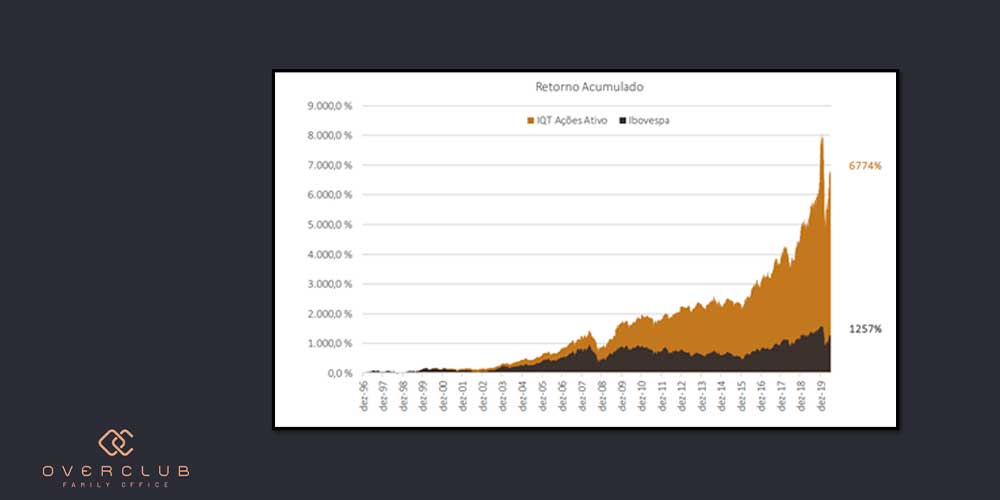Click the 1257% Ibovespa return label
The width and height of the screenshot is (1000, 500).
pyautogui.click(x=865, y=329)
